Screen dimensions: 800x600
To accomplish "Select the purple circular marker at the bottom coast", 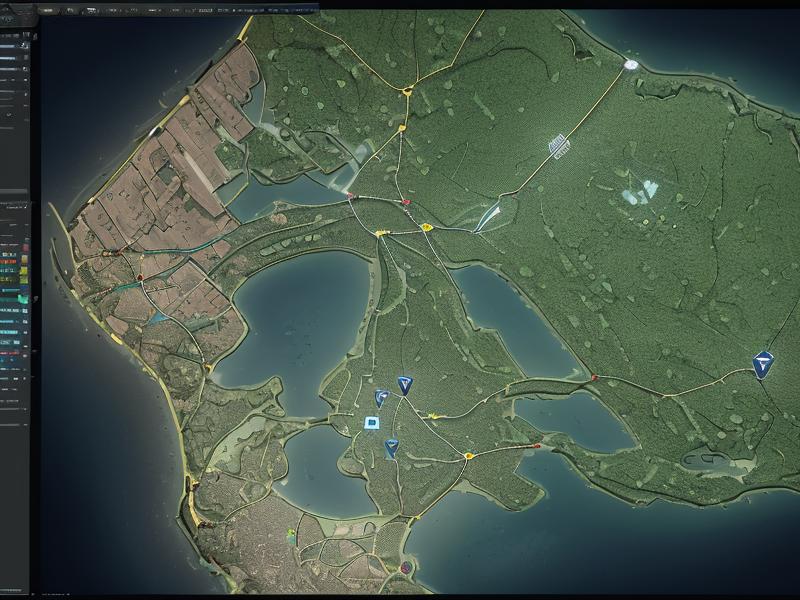I will [x=406, y=568].
